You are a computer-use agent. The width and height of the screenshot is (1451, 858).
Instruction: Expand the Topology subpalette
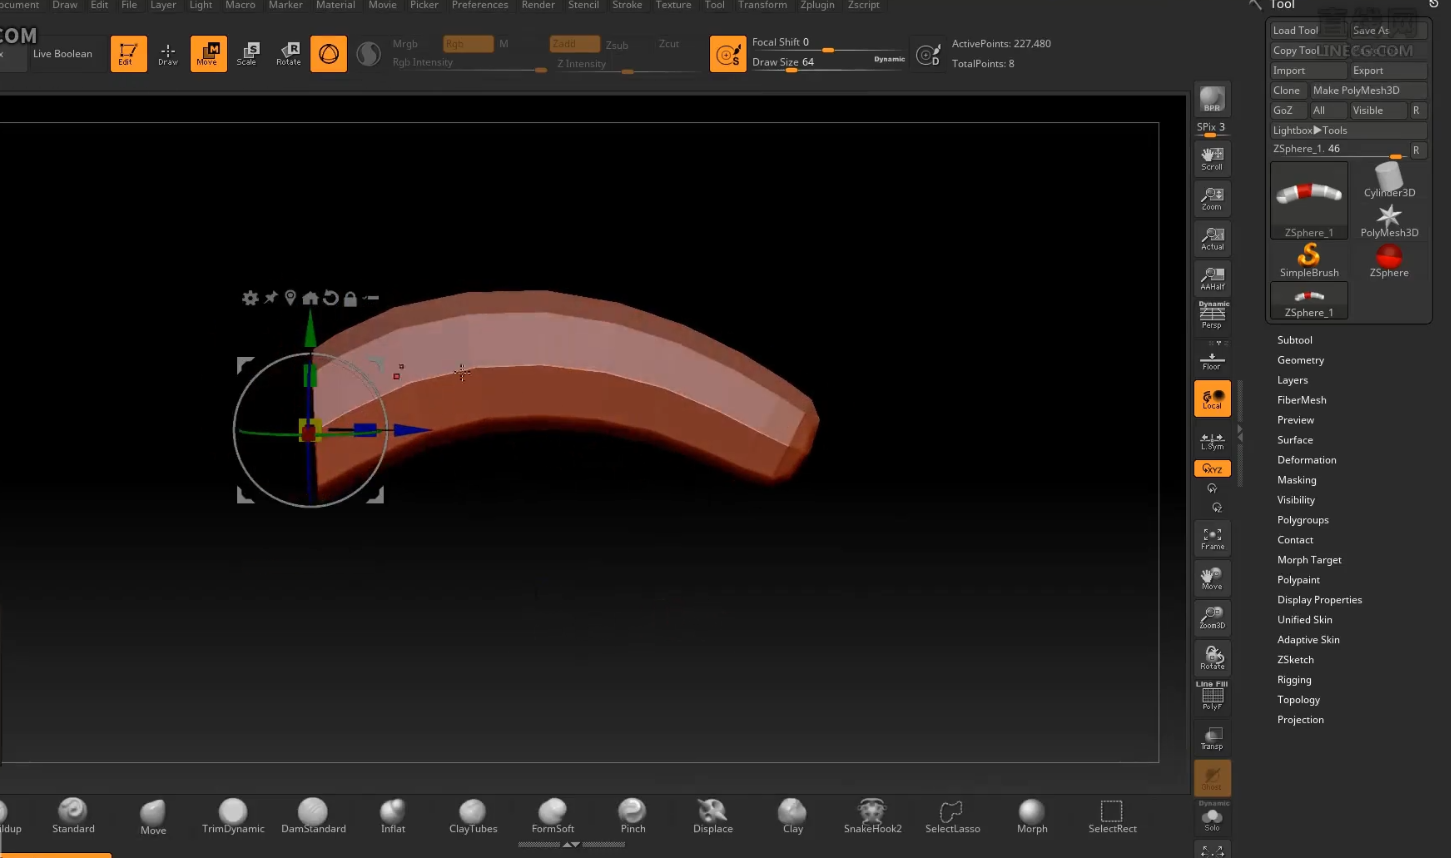click(1298, 700)
